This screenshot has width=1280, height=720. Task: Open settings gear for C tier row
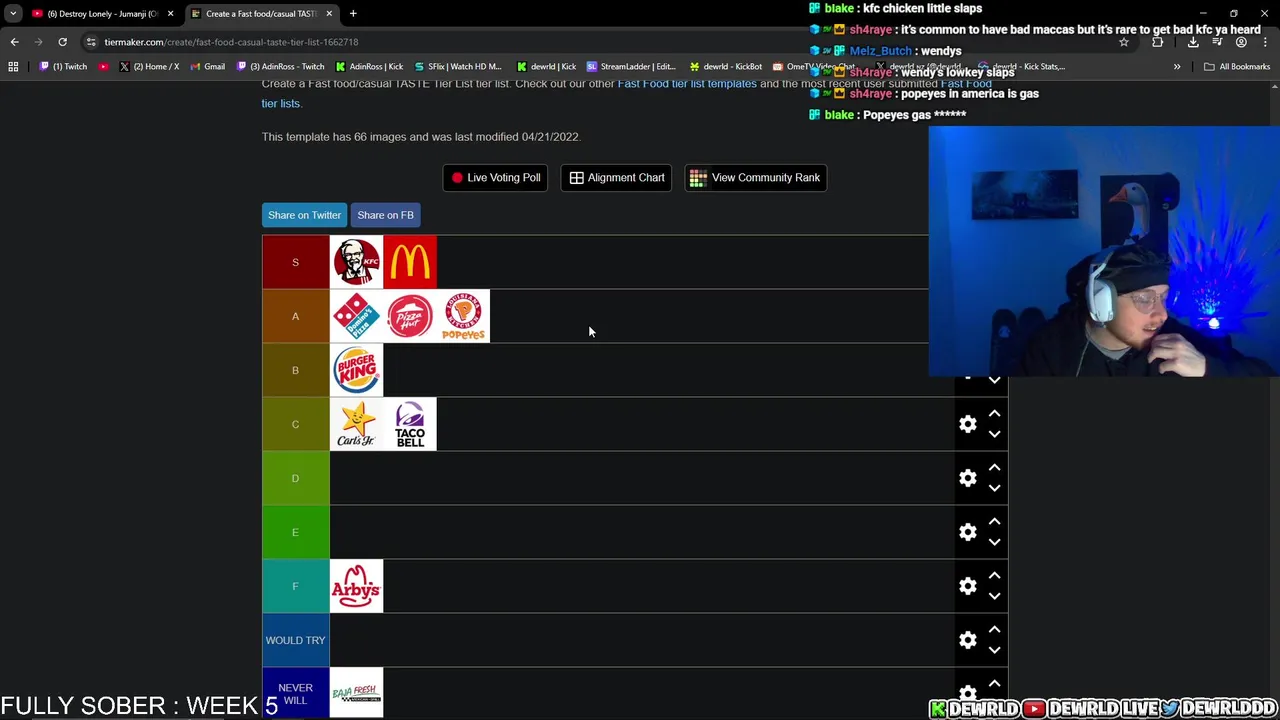(967, 424)
